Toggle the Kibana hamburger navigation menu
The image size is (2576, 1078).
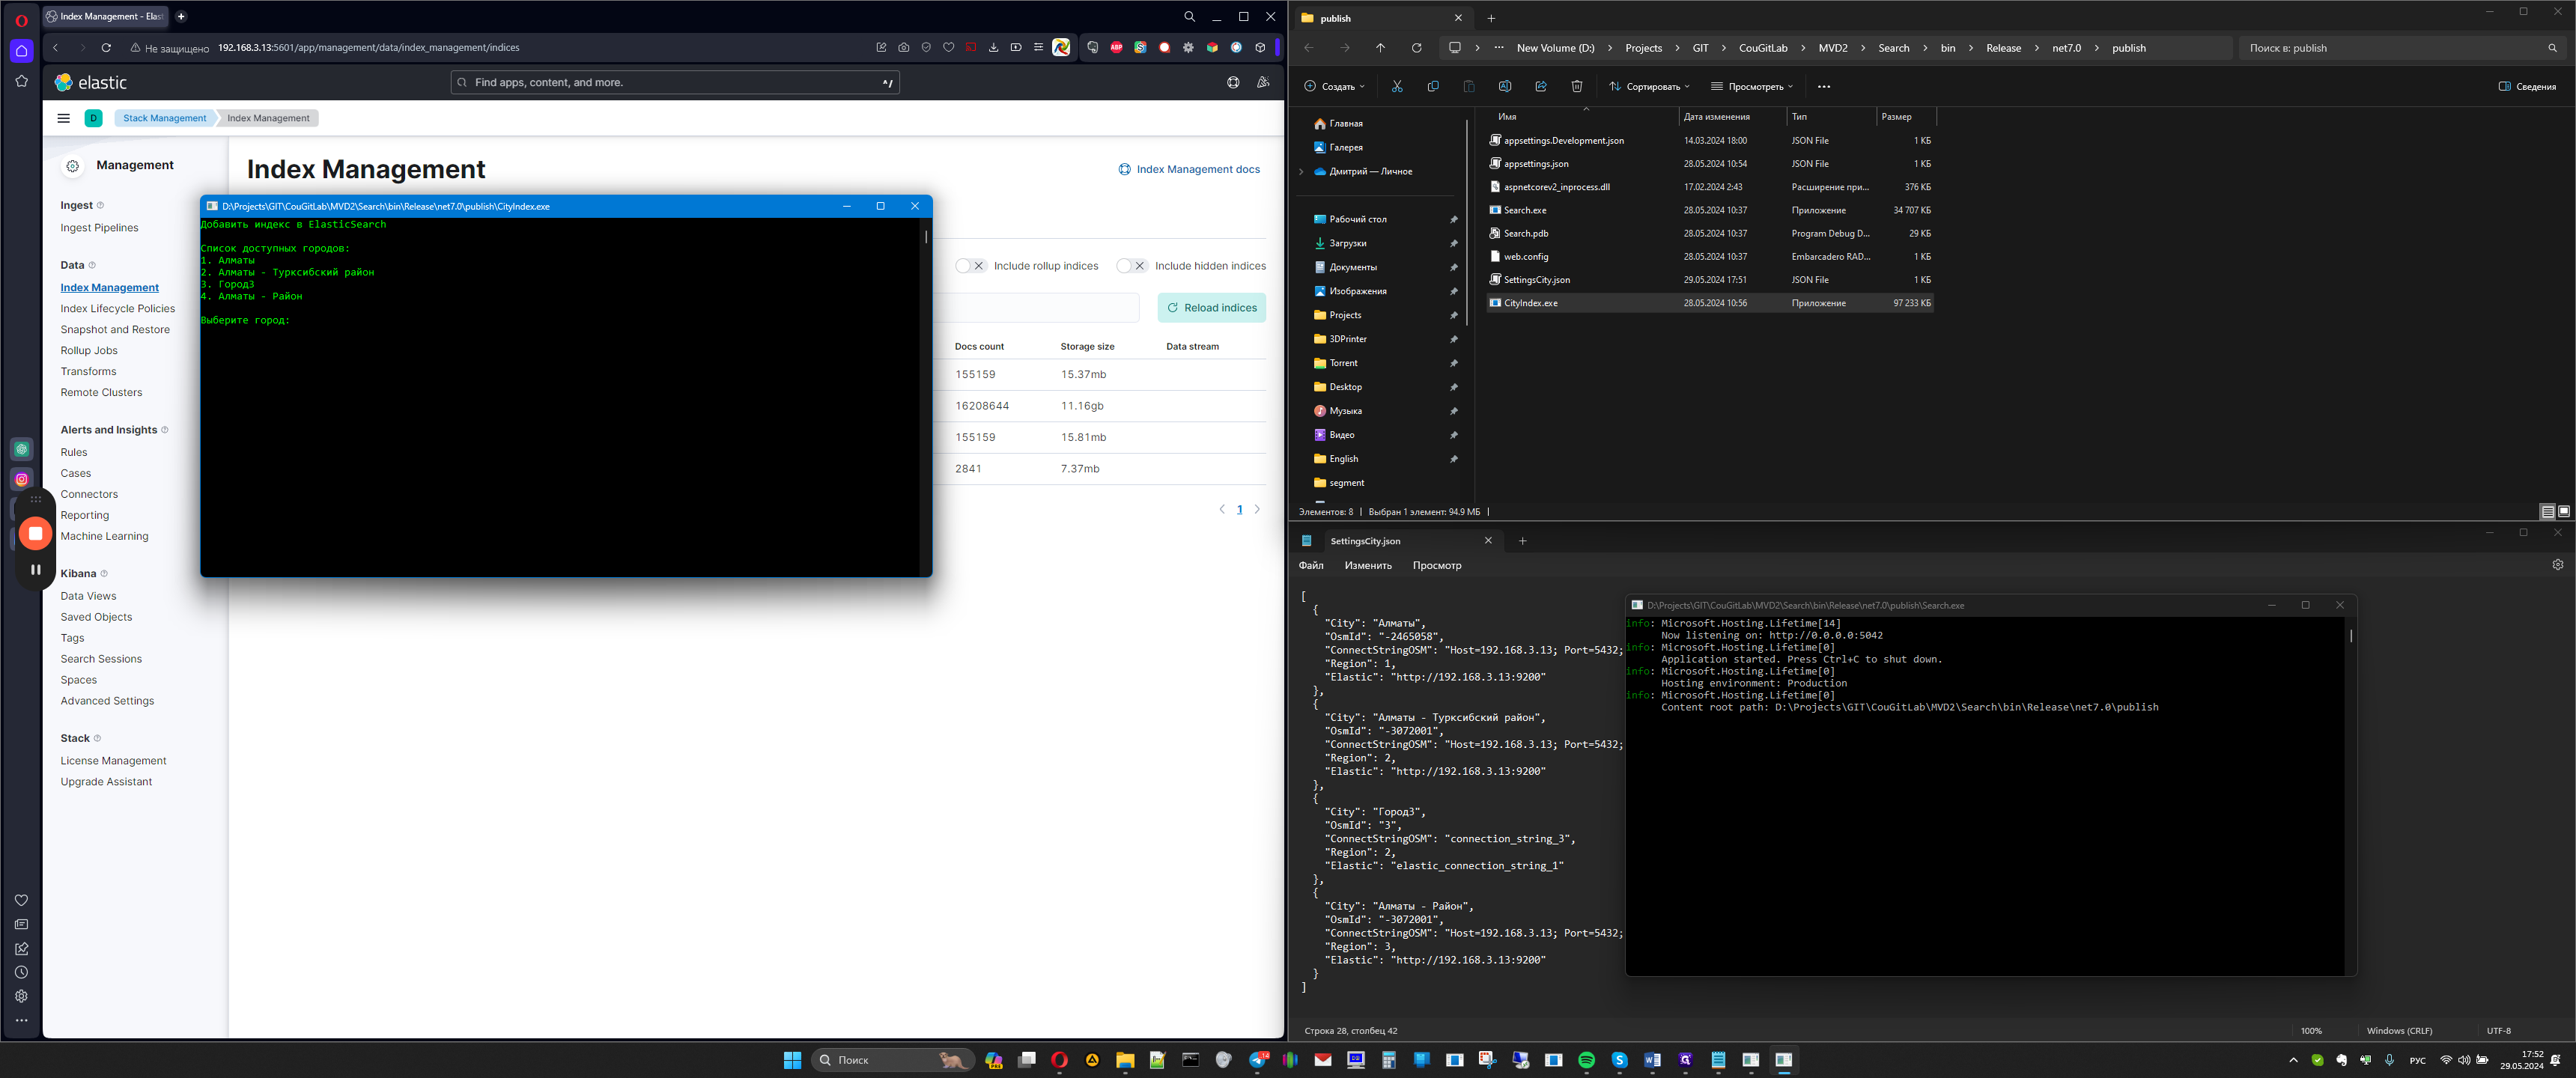(x=64, y=118)
